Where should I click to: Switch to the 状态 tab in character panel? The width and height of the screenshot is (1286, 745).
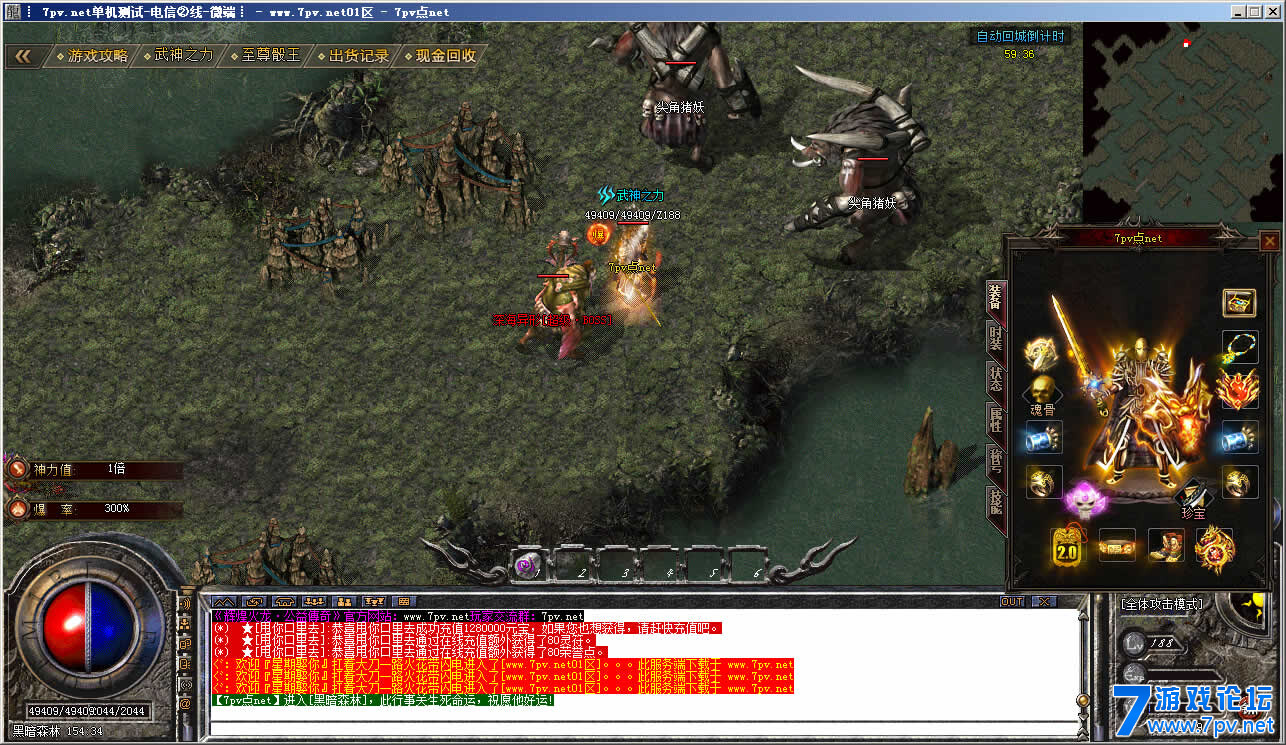pyautogui.click(x=995, y=379)
